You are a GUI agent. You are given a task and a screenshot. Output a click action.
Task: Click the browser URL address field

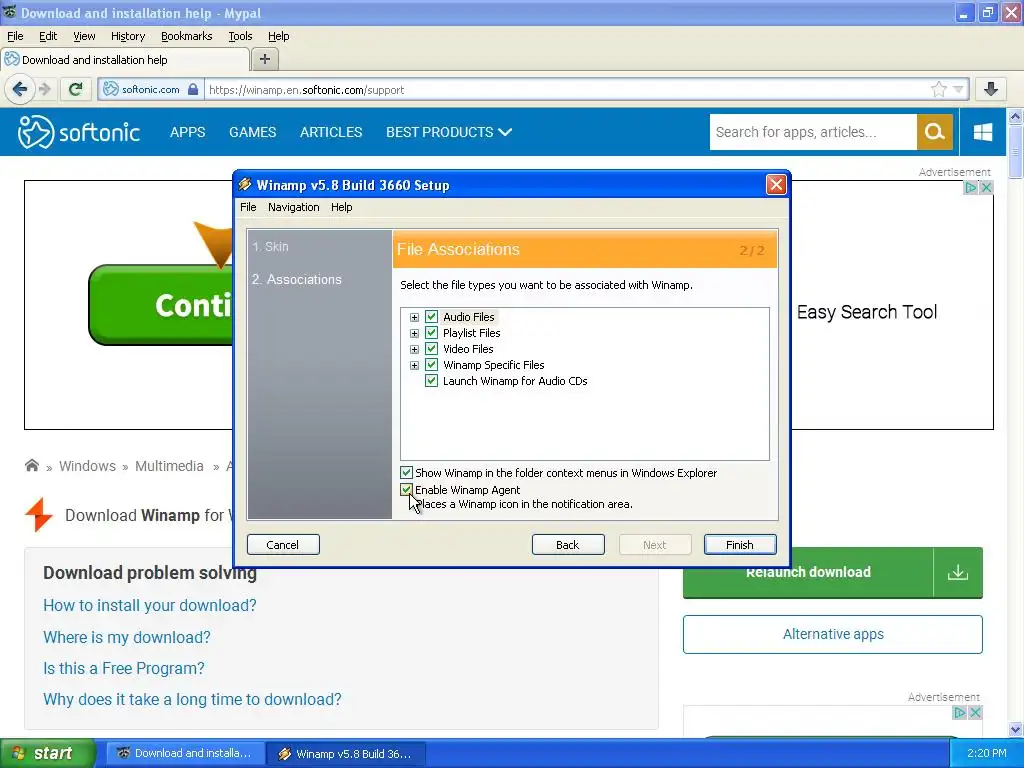(x=566, y=89)
